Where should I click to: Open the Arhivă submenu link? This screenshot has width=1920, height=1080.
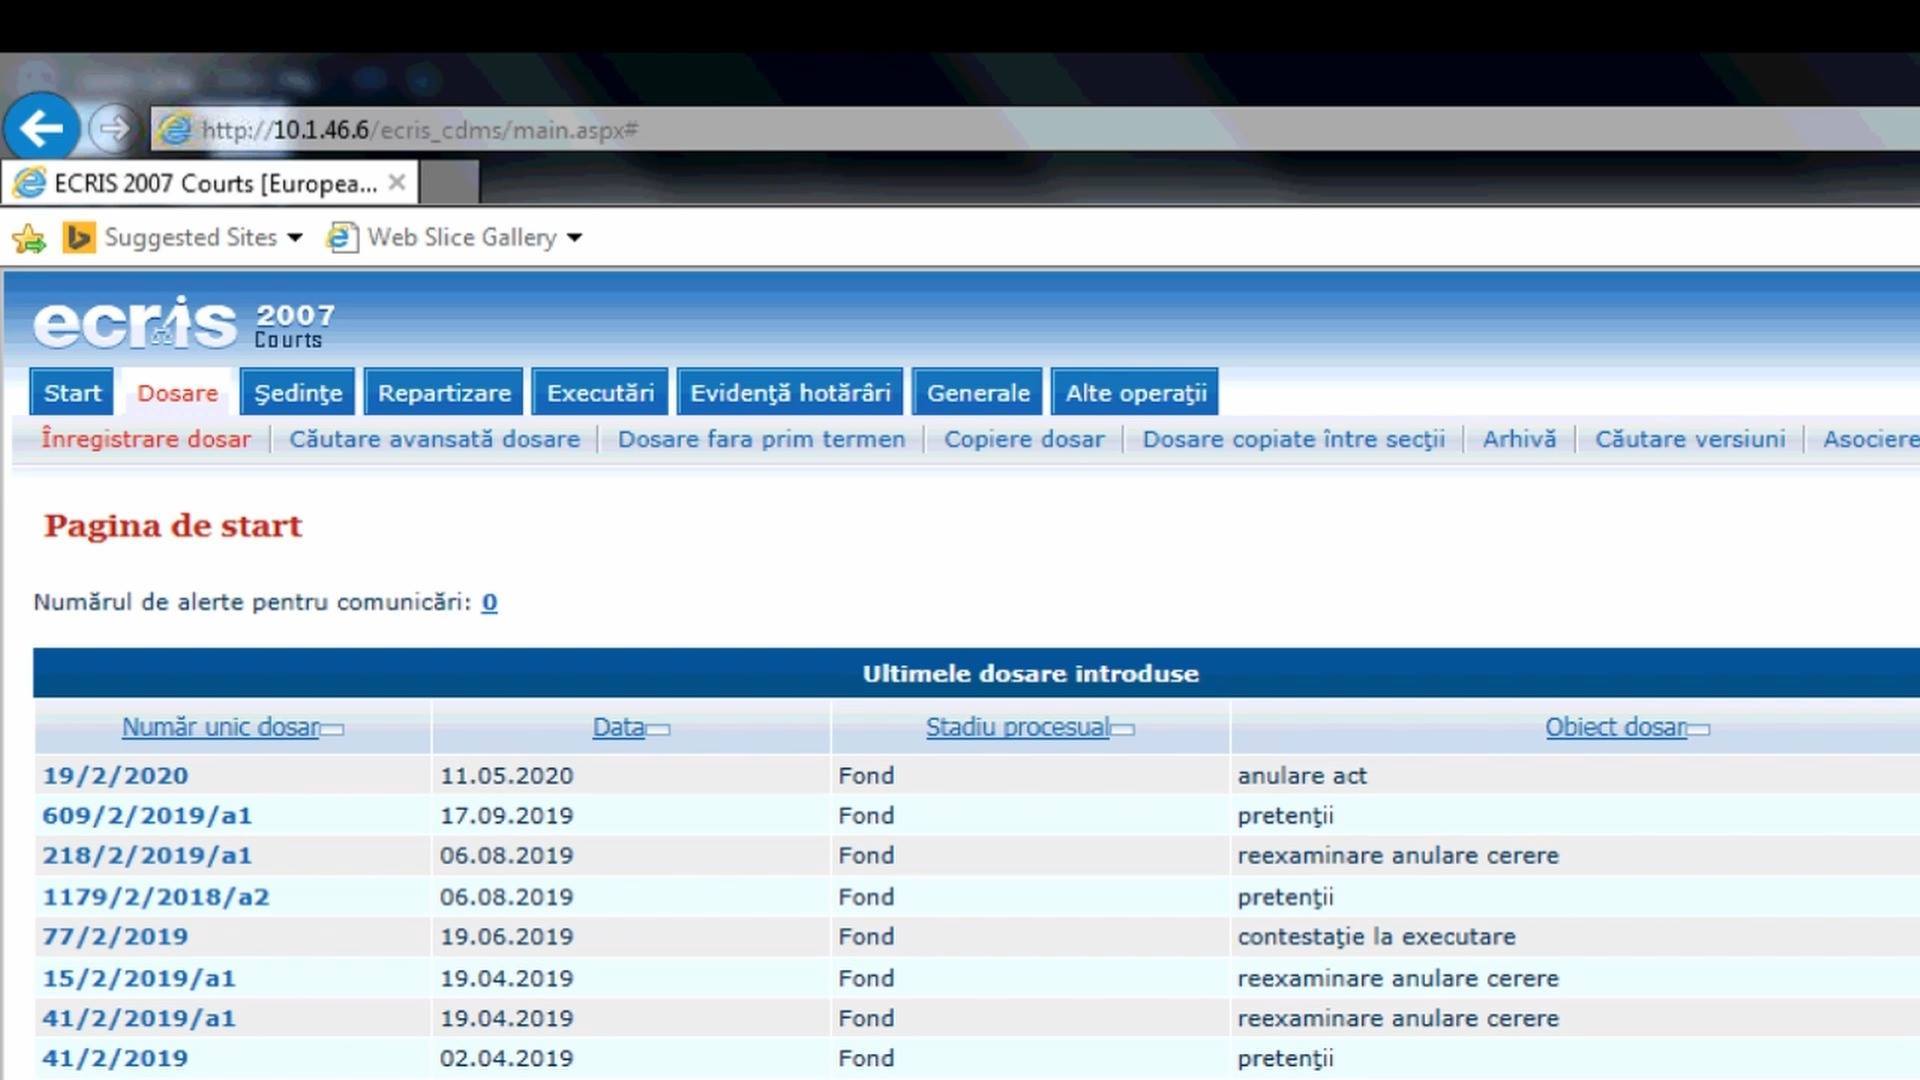(x=1519, y=439)
